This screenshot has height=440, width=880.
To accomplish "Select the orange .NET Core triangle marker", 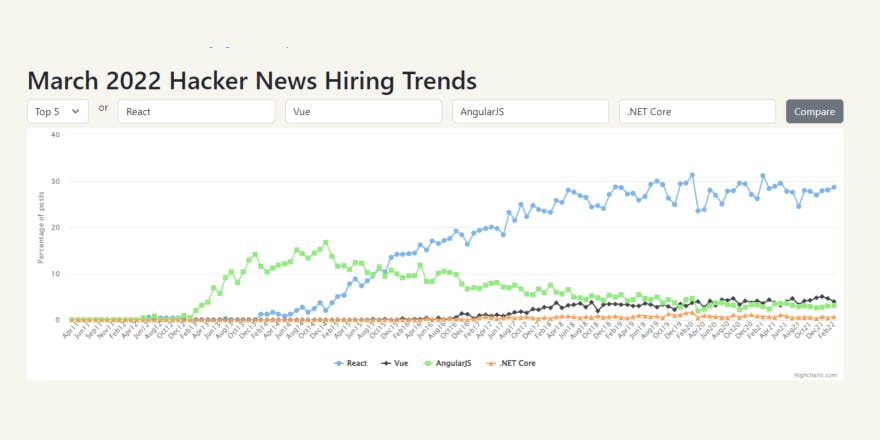I will pyautogui.click(x=490, y=364).
